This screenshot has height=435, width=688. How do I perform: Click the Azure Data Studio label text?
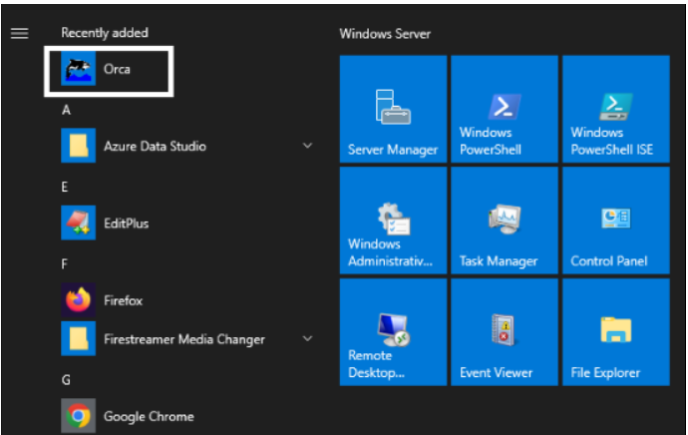click(x=155, y=146)
